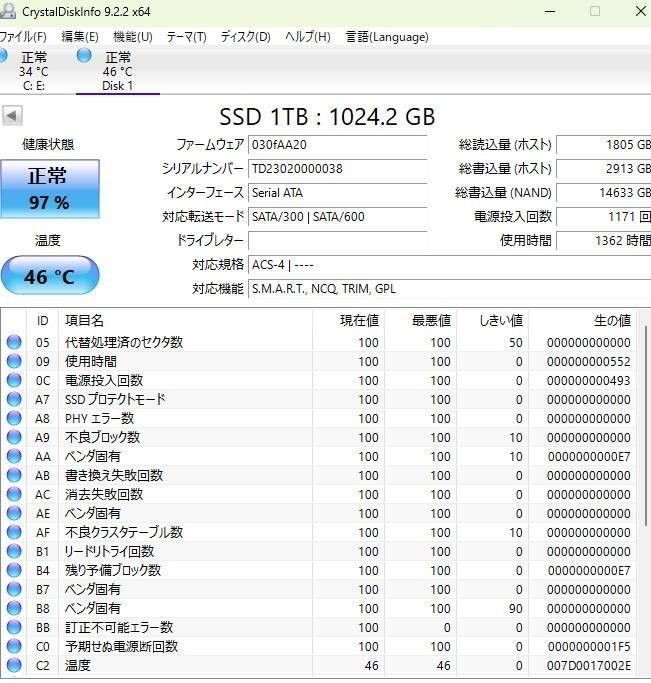Click the serial number field TD23020000038
The width and height of the screenshot is (651, 683).
point(337,169)
